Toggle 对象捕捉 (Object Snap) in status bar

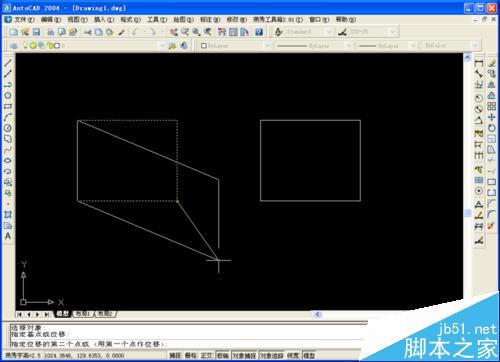coord(244,355)
